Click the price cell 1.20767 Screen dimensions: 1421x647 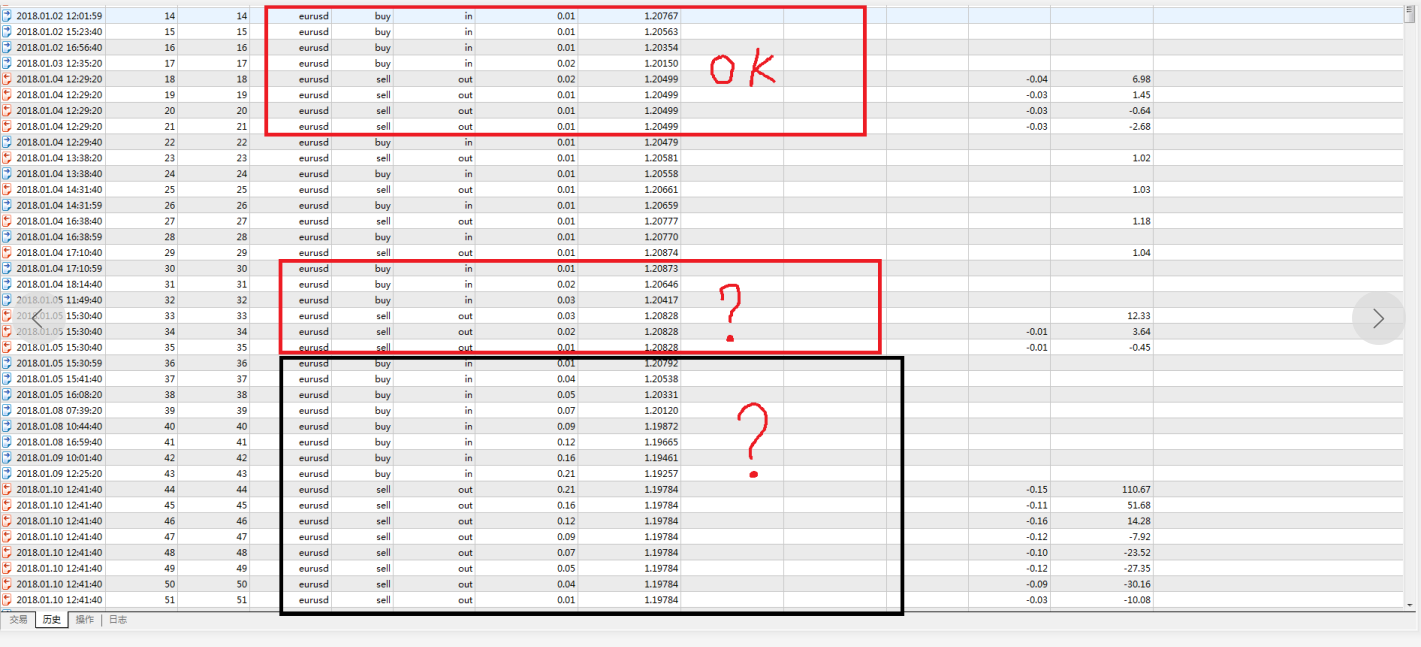[x=660, y=16]
